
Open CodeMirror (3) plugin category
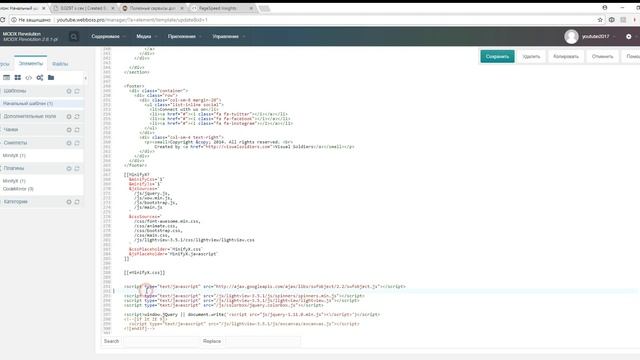18,189
